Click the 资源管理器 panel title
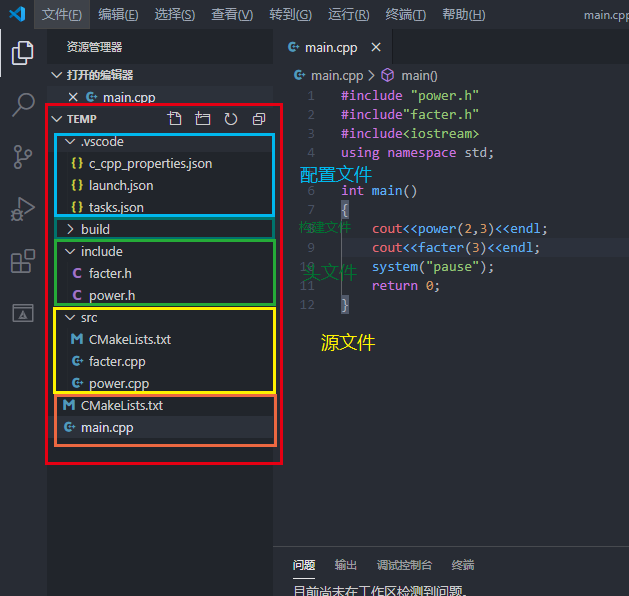 (x=94, y=47)
